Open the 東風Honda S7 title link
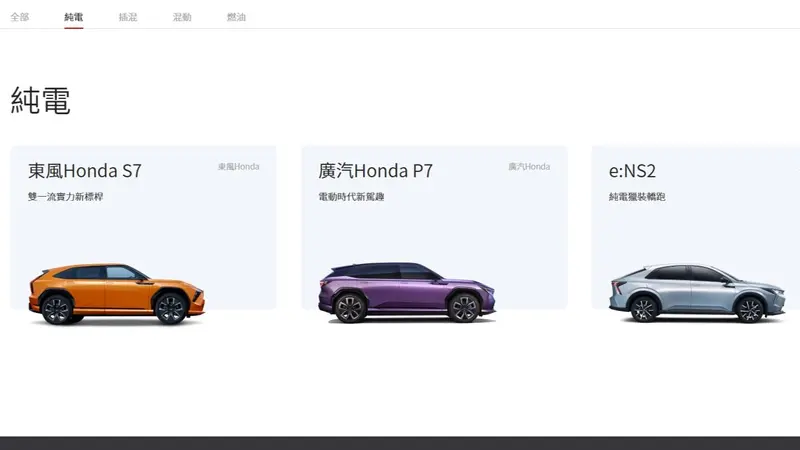 pyautogui.click(x=85, y=171)
